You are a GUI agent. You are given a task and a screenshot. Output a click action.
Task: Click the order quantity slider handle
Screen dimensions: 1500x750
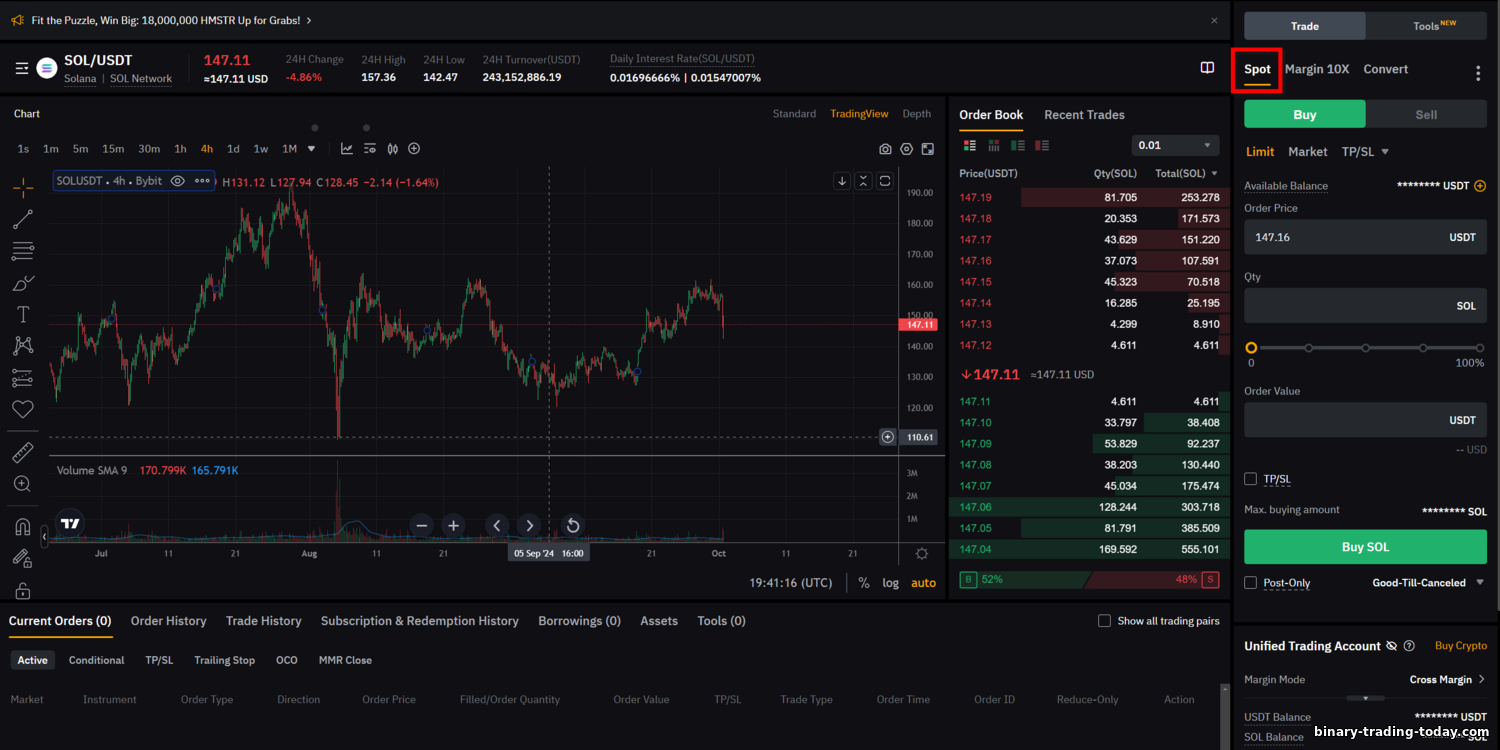point(1251,348)
